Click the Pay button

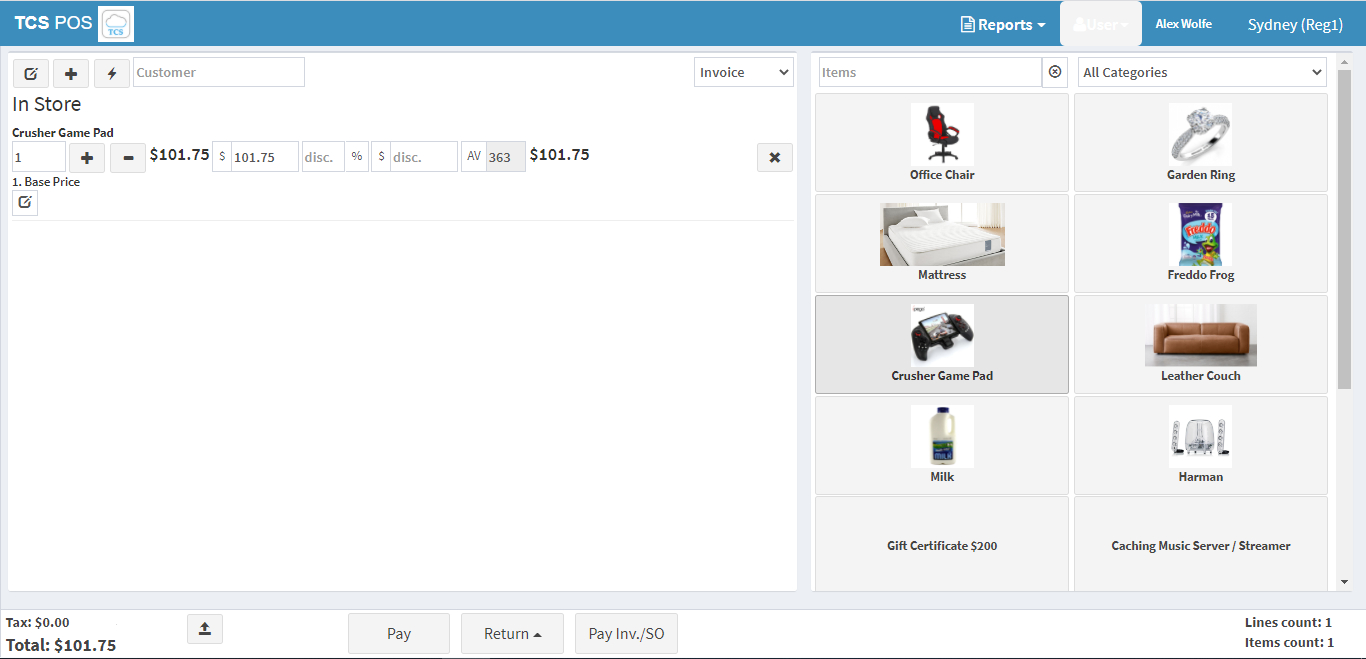pos(398,633)
